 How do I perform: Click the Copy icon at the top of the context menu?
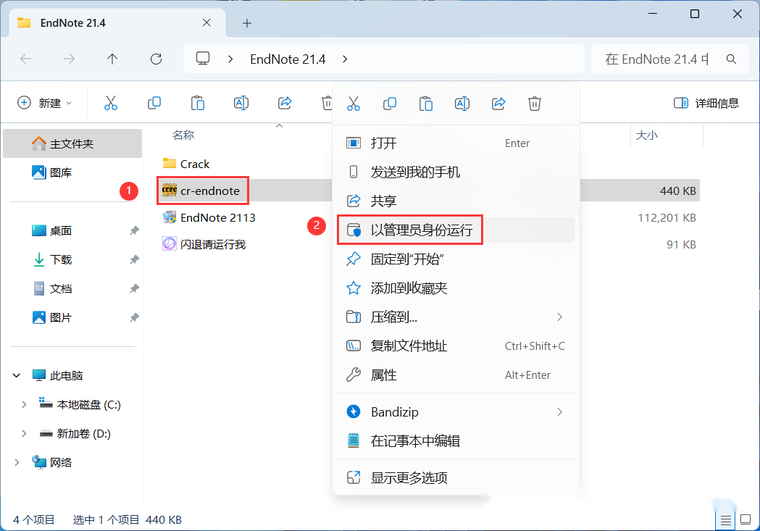coord(390,103)
